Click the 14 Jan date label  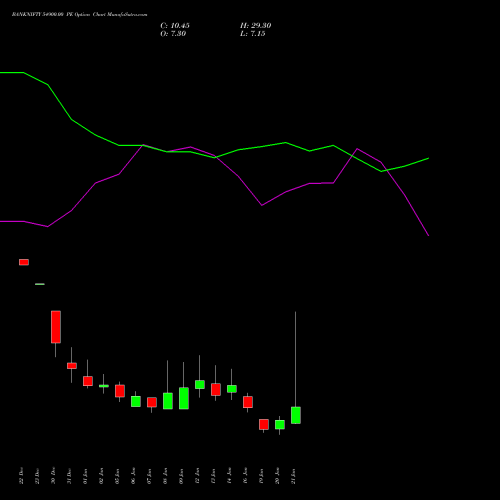tap(230, 476)
